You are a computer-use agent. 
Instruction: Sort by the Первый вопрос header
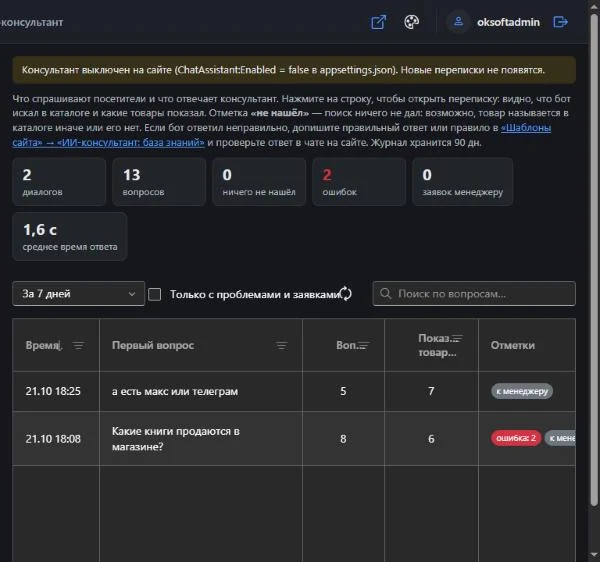pos(153,345)
